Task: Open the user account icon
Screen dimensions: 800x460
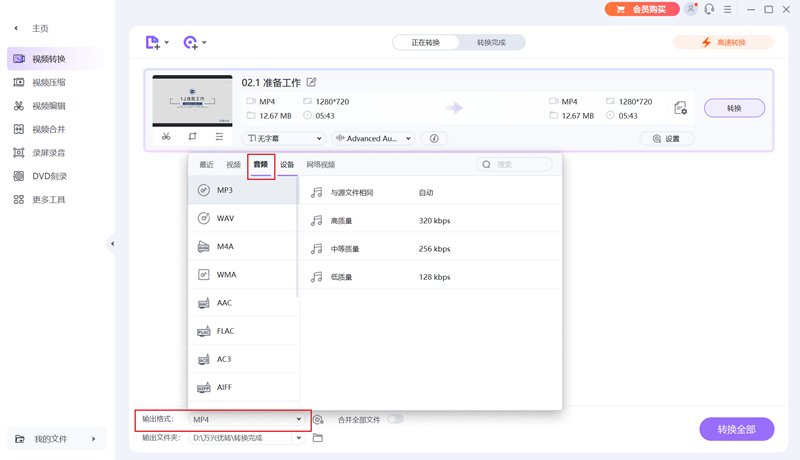Action: pyautogui.click(x=691, y=9)
